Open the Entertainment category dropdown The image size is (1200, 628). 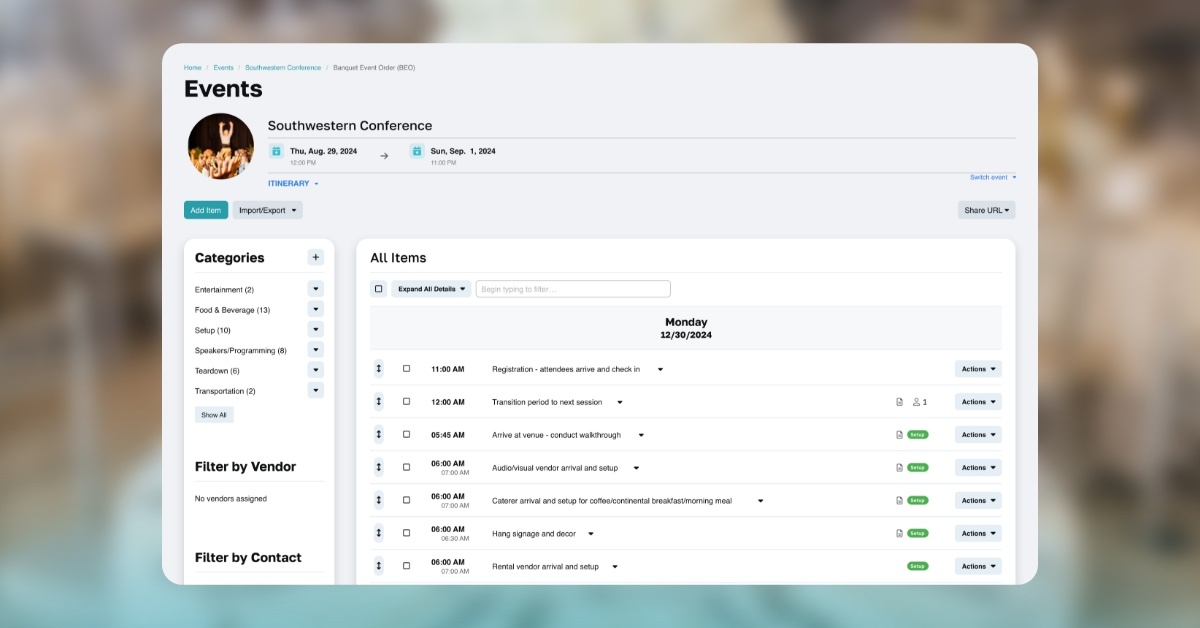pyautogui.click(x=316, y=289)
